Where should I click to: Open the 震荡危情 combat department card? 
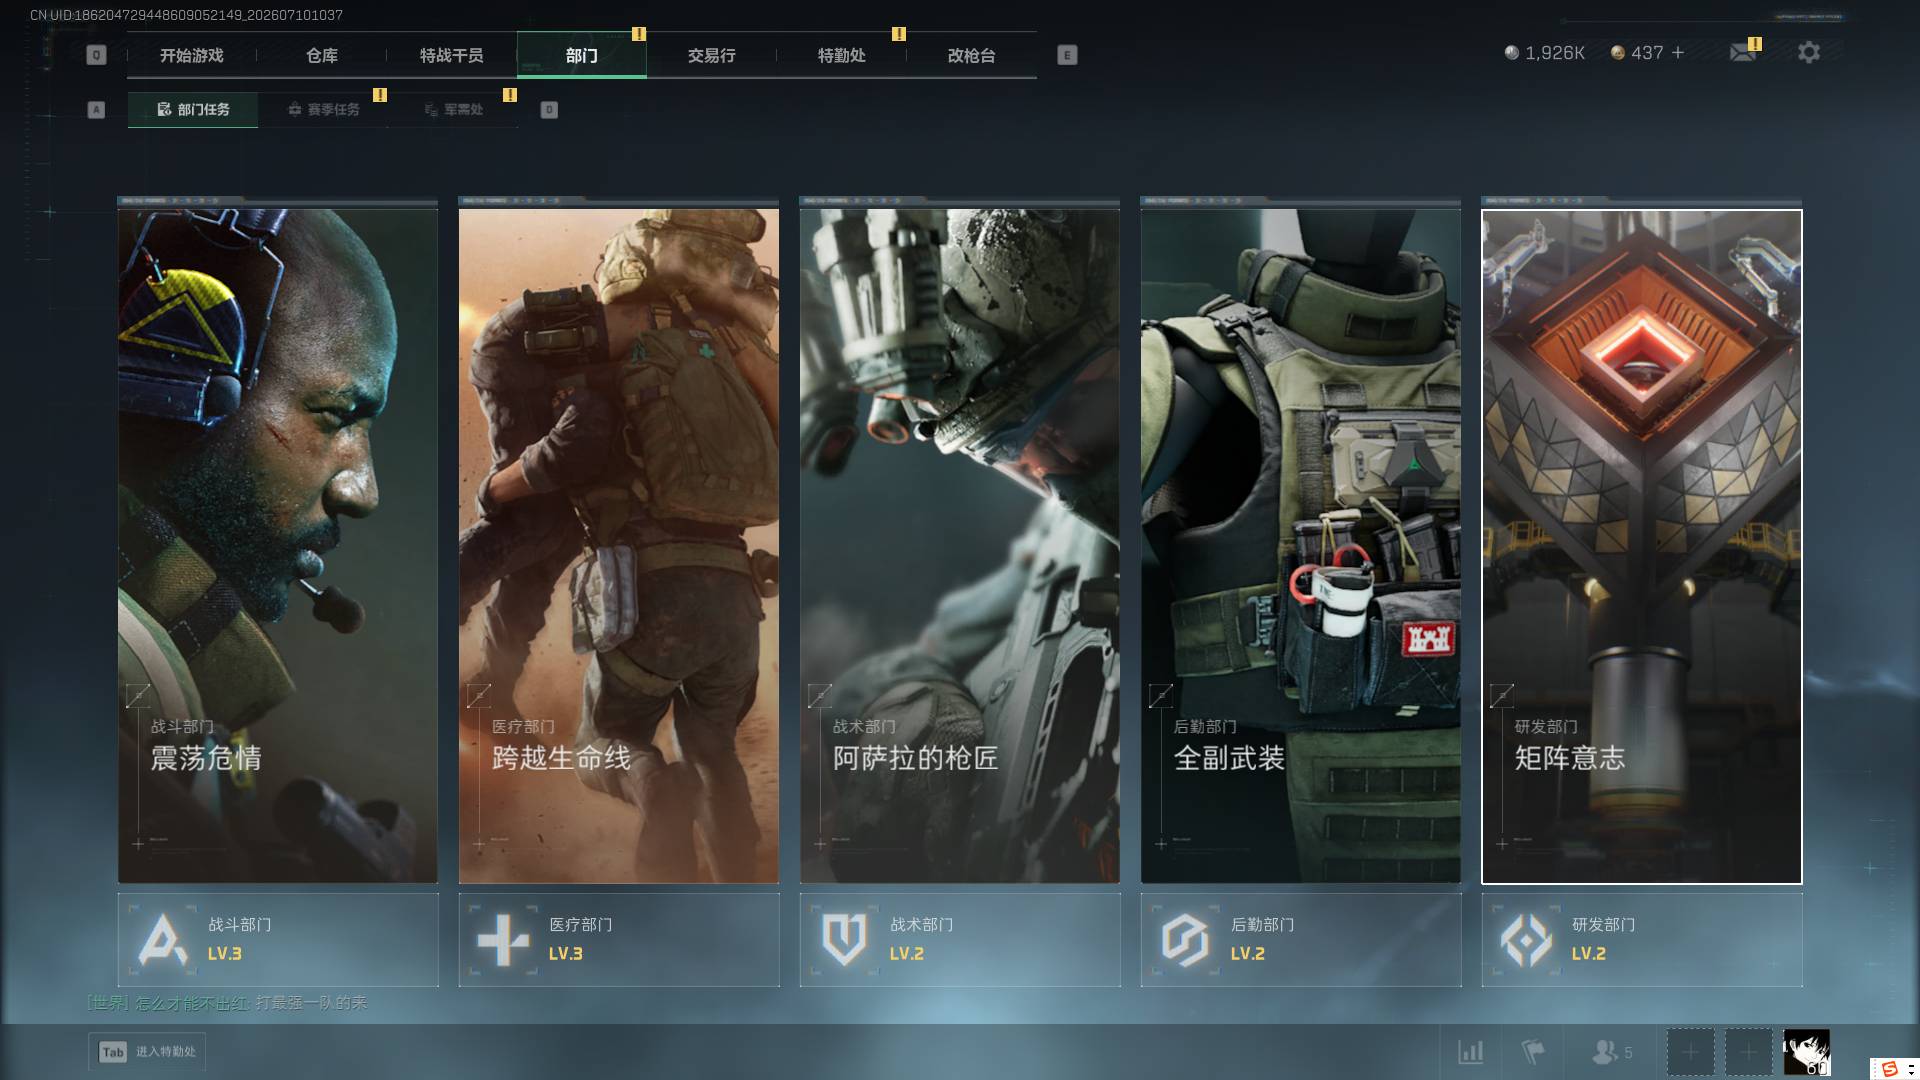tap(278, 546)
